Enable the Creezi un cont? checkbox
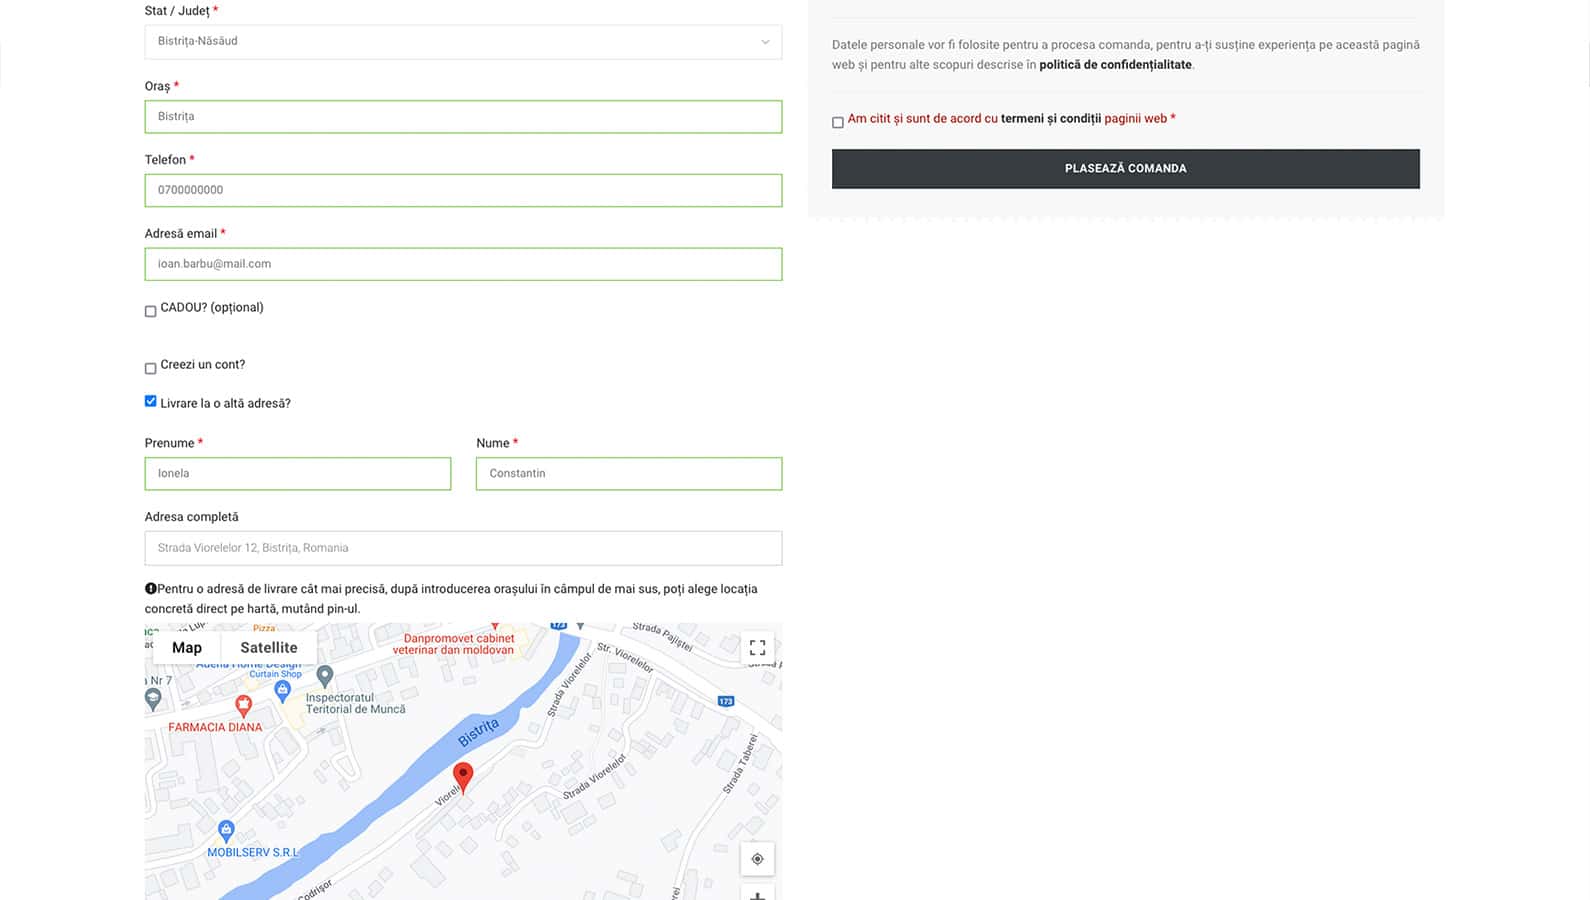Viewport: 1590px width, 900px height. (151, 368)
